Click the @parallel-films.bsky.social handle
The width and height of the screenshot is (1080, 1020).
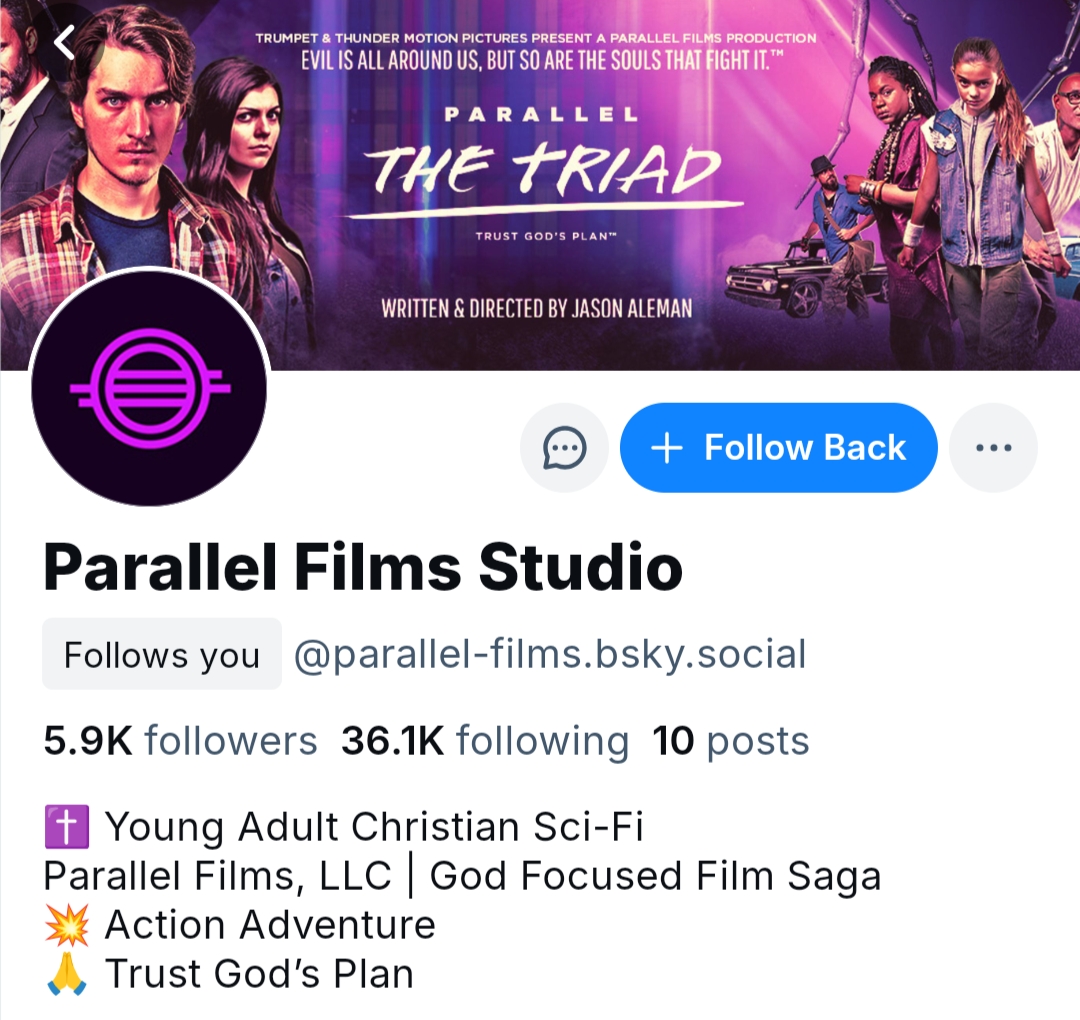pyautogui.click(x=550, y=655)
